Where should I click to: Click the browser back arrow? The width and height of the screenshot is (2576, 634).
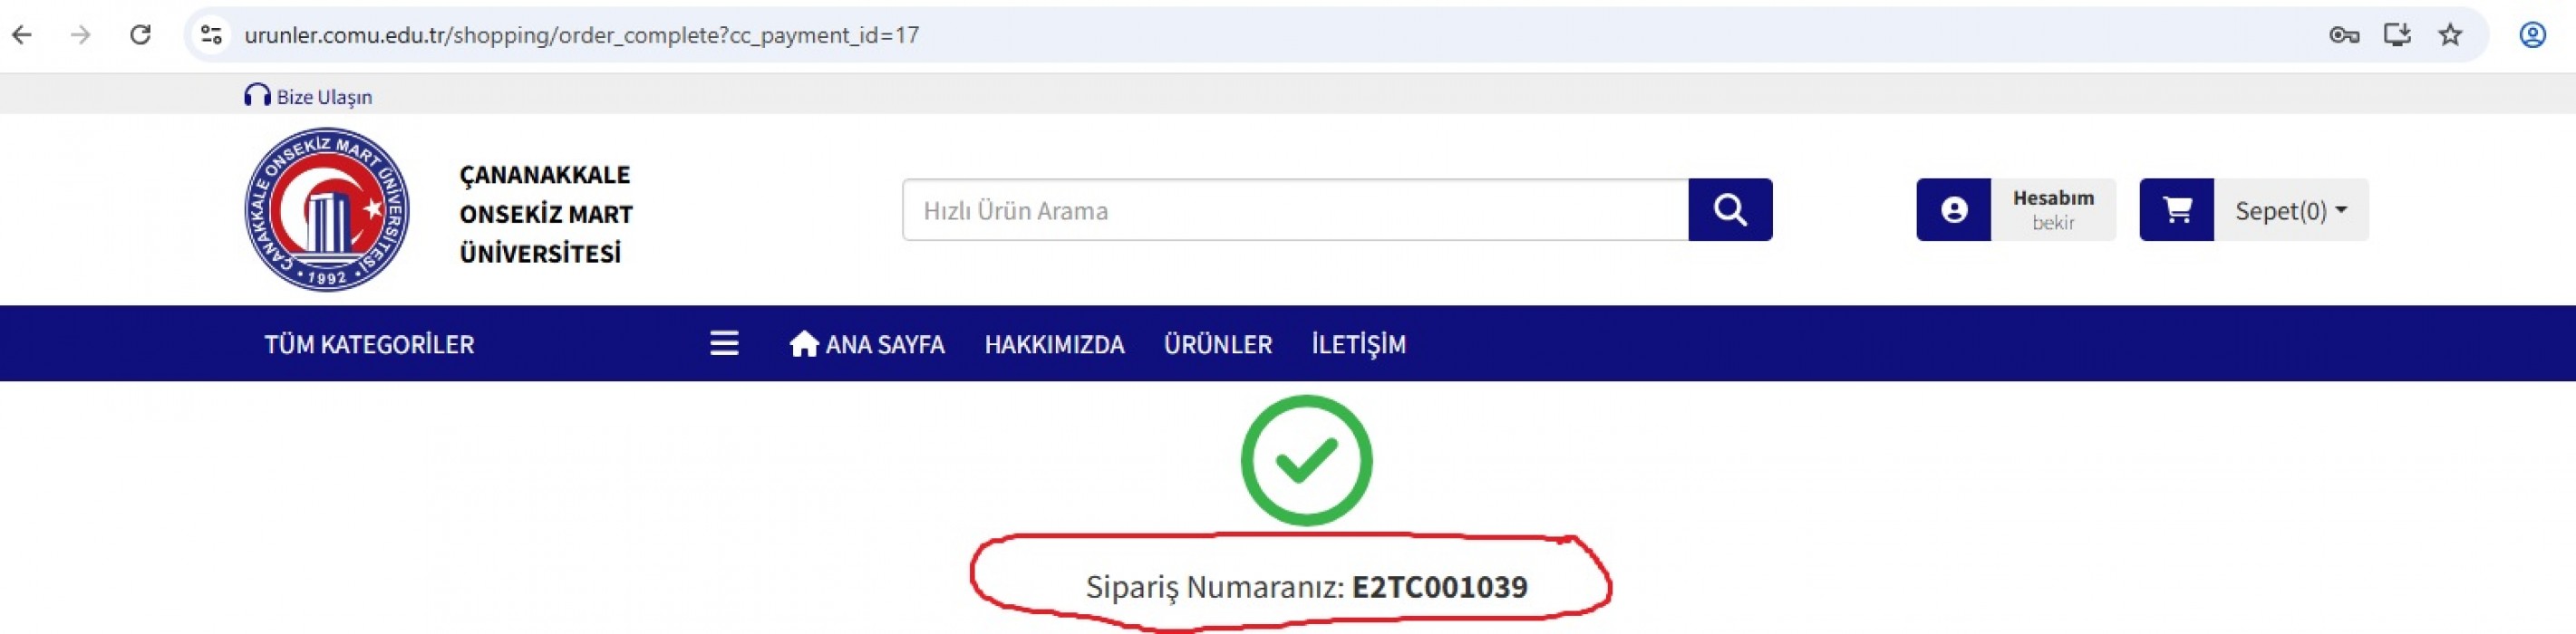click(x=22, y=35)
